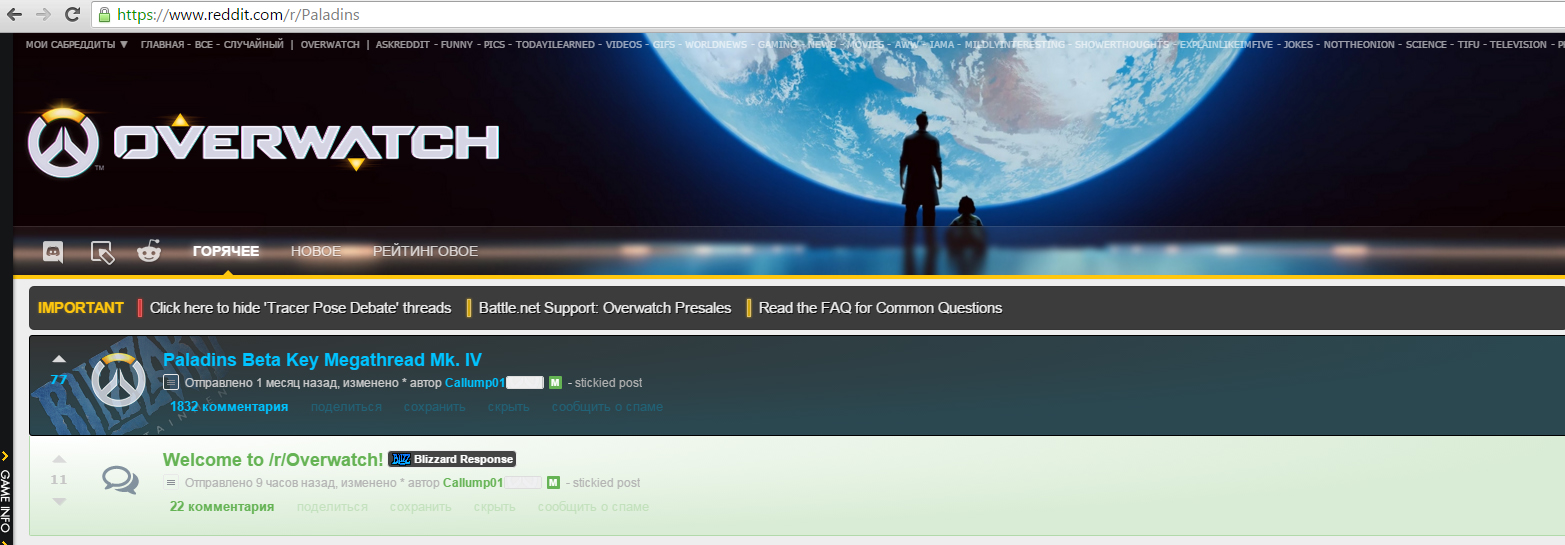Viewport: 1565px width, 545px height.
Task: Click сохранить under the Welcome post
Action: click(x=421, y=507)
